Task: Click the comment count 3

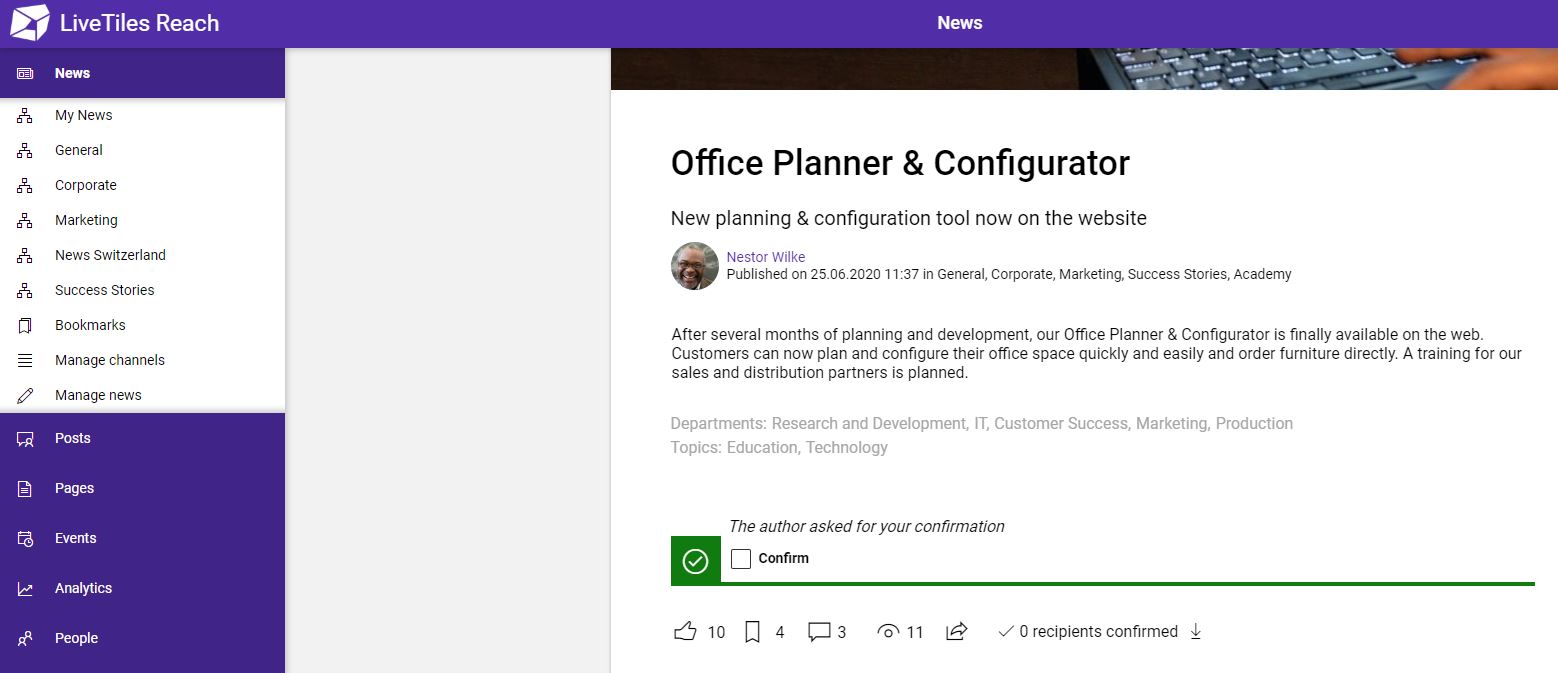Action: (842, 632)
